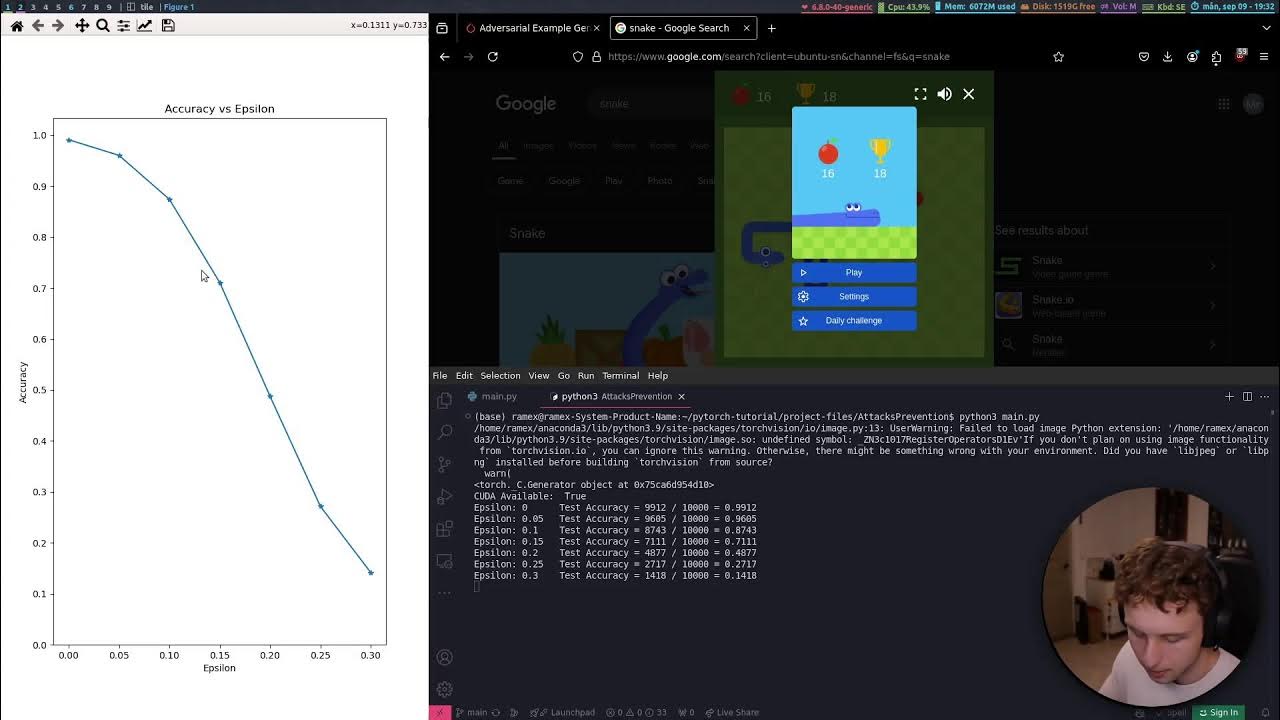Open the VS Code View menu
This screenshot has height=720, width=1280.
coord(539,376)
